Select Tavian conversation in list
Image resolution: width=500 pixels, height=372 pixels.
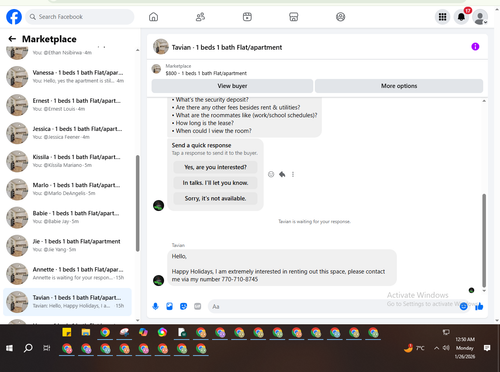67,302
